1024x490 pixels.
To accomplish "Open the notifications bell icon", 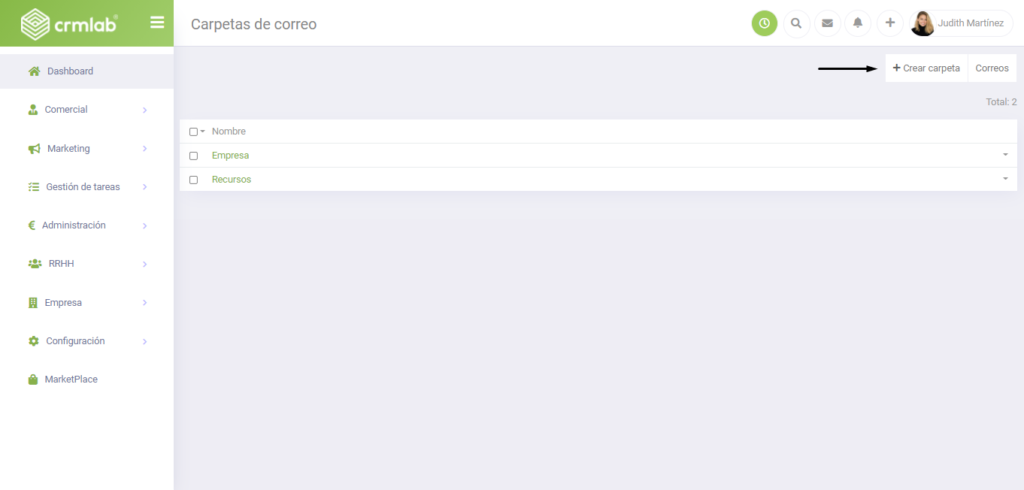I will [x=858, y=24].
